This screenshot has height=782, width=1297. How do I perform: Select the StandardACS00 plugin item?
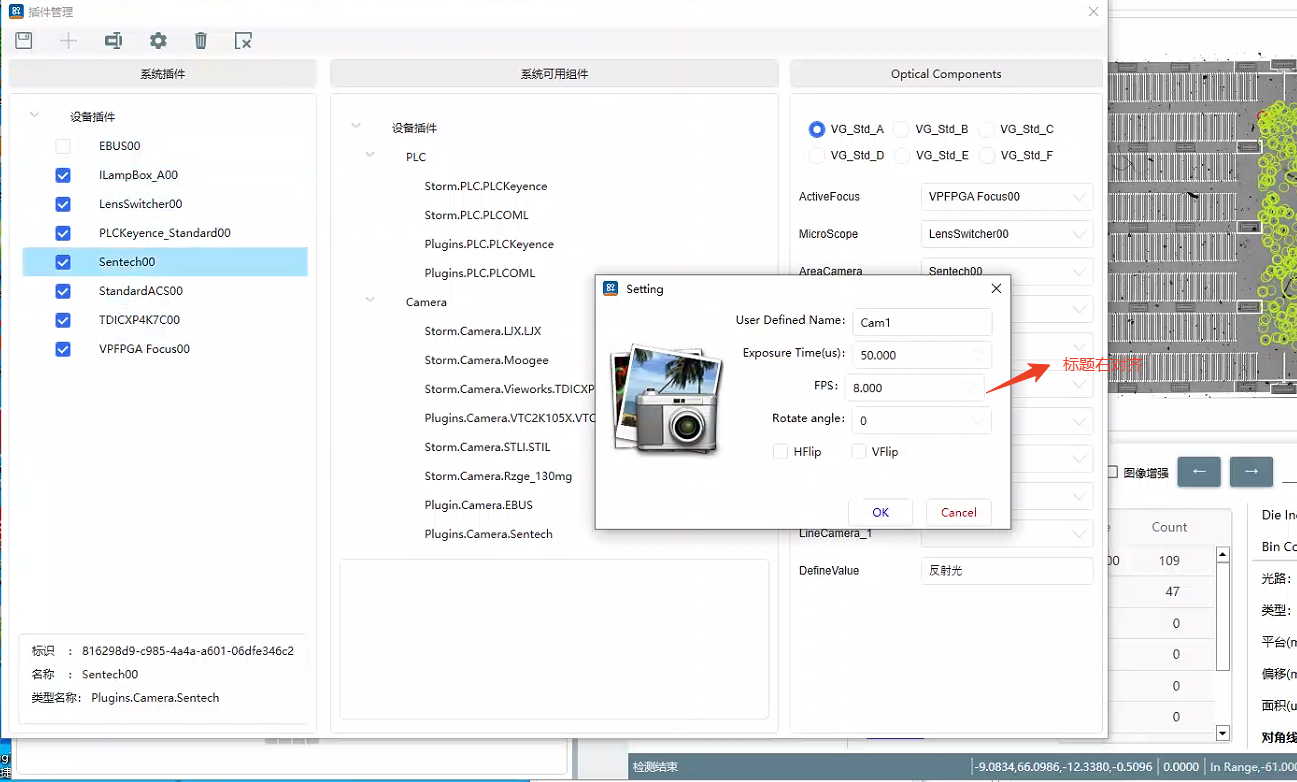[x=140, y=291]
